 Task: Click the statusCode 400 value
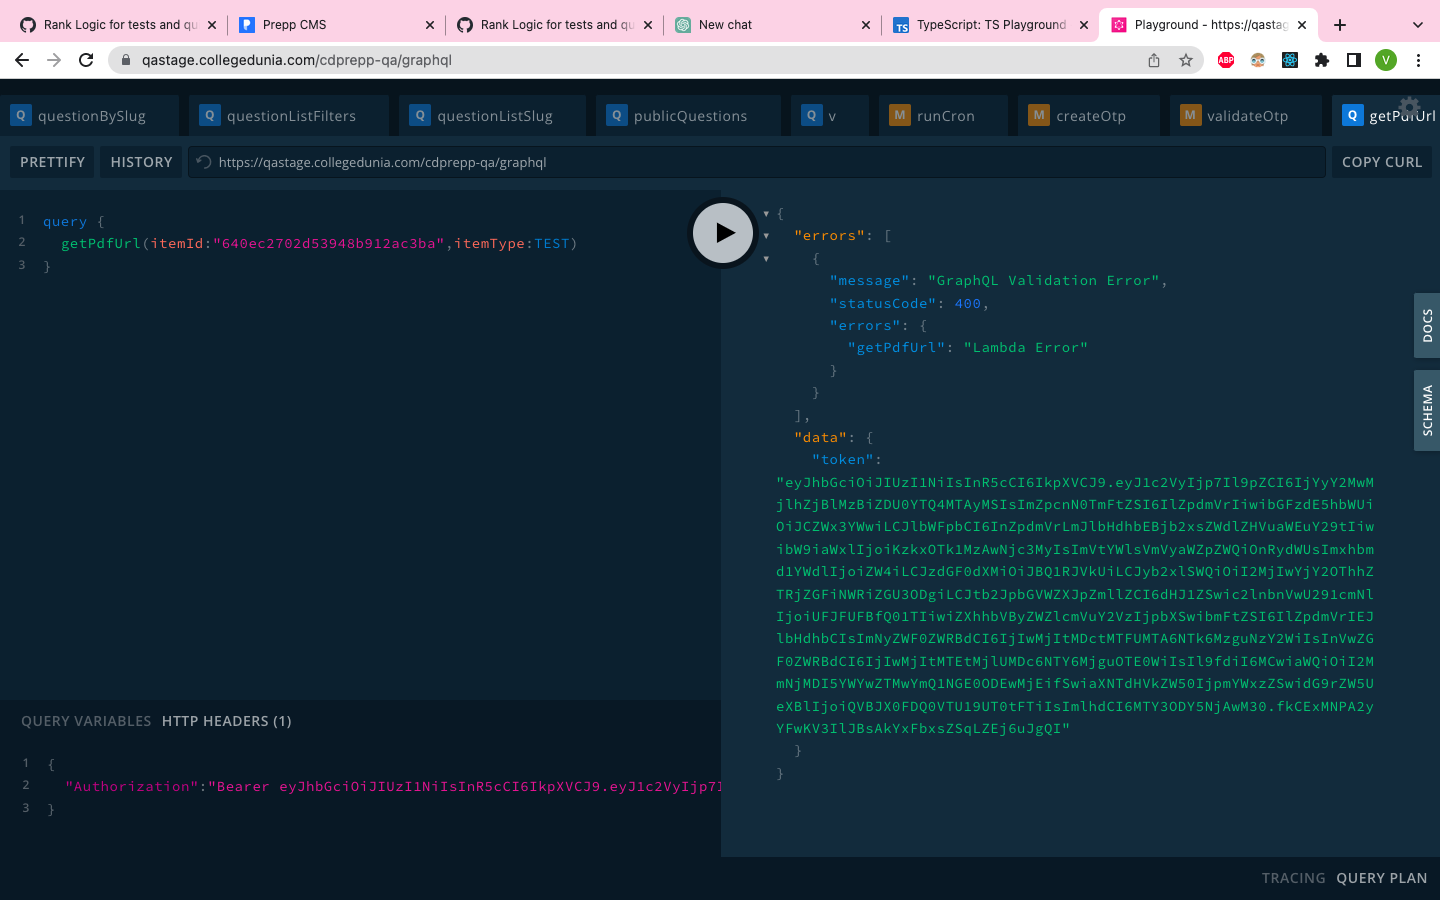click(967, 303)
